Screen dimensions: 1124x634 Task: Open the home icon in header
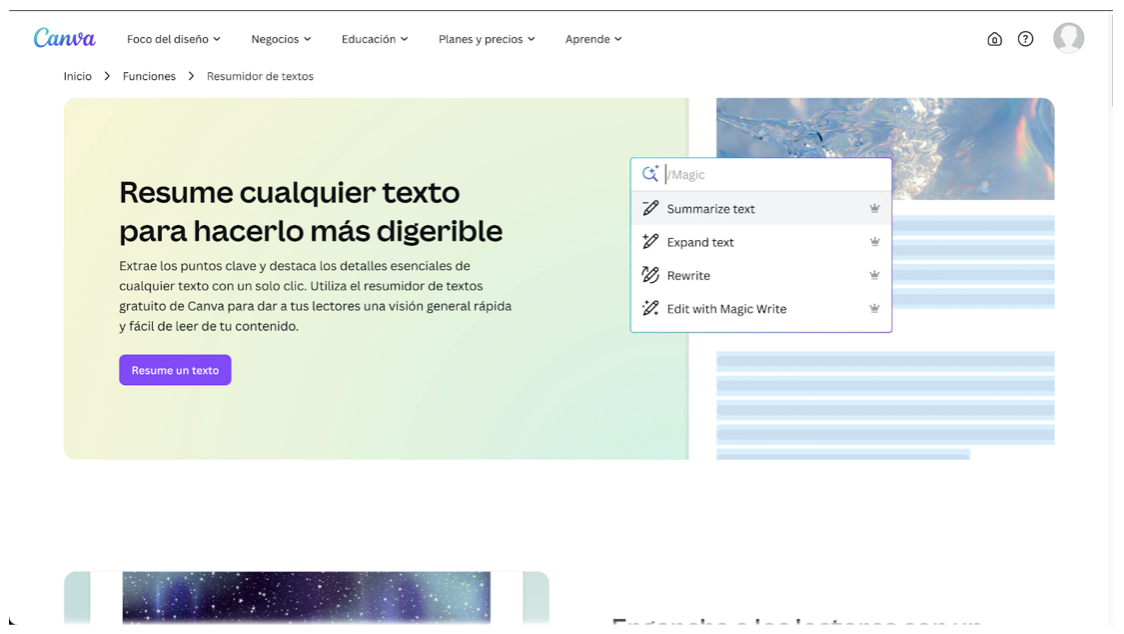994,39
